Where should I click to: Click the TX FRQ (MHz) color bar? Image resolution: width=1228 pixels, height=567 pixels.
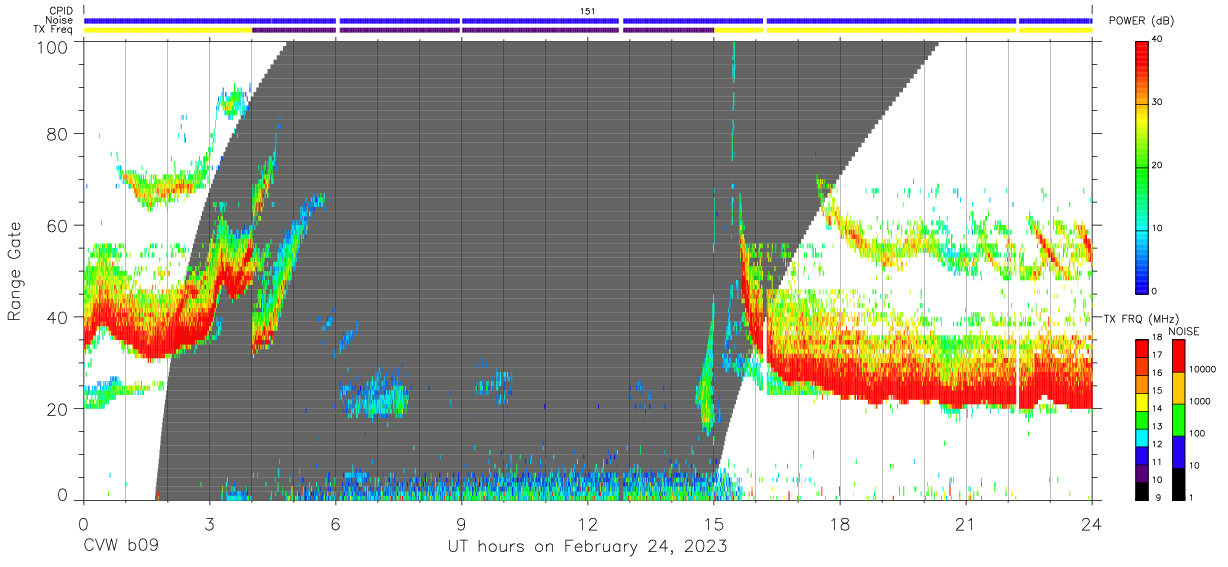pyautogui.click(x=1141, y=419)
